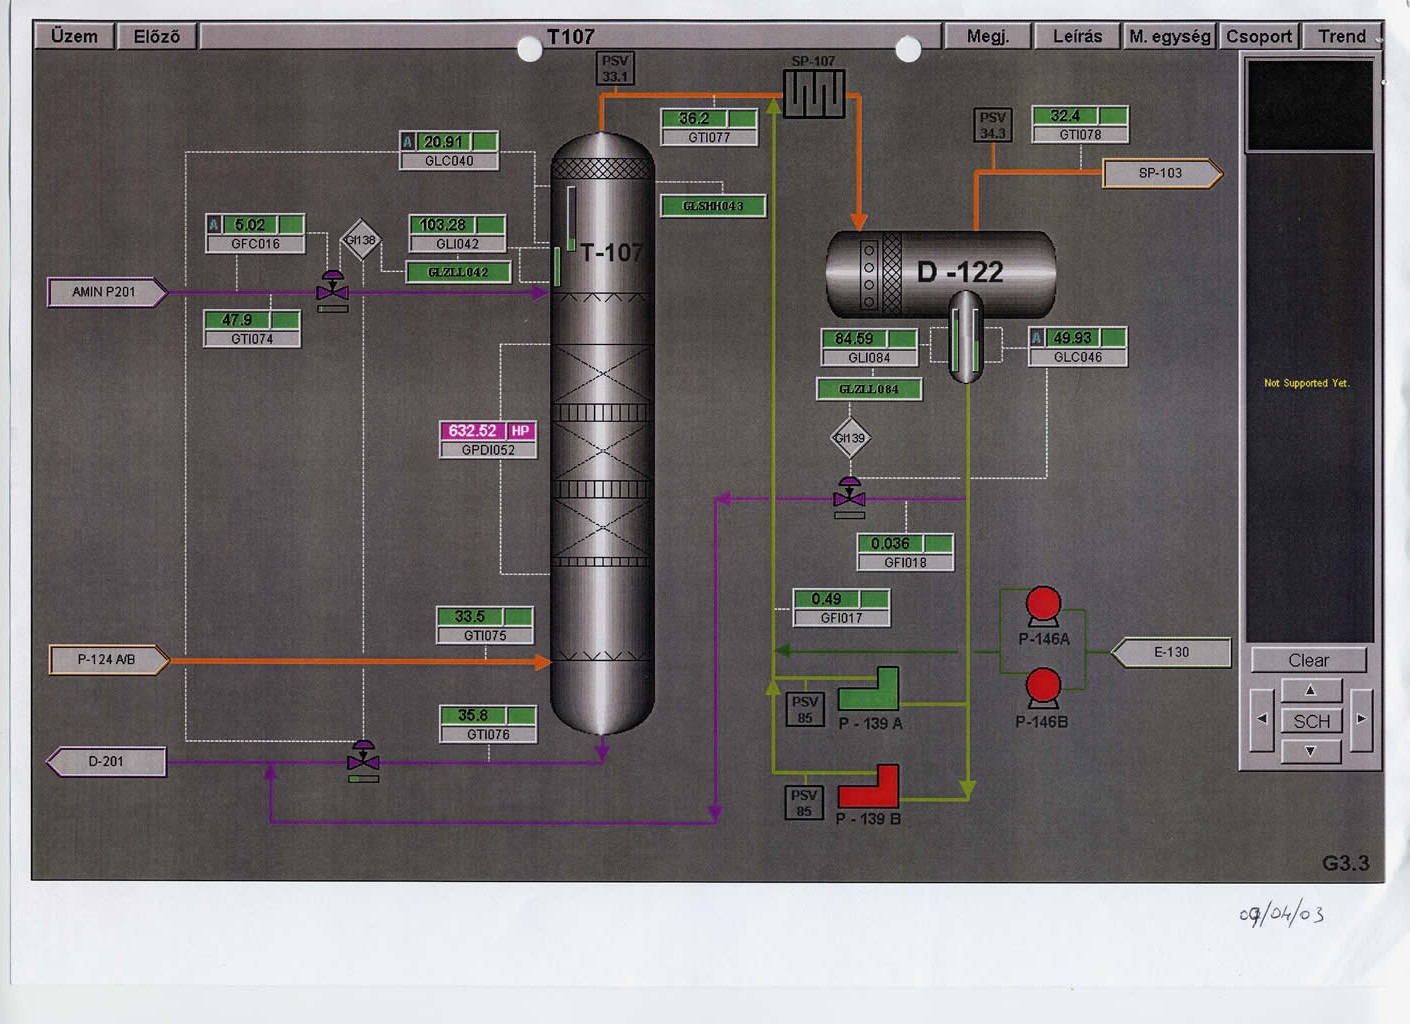Click the GI138 diamond indicator
1410x1024 pixels.
click(360, 240)
